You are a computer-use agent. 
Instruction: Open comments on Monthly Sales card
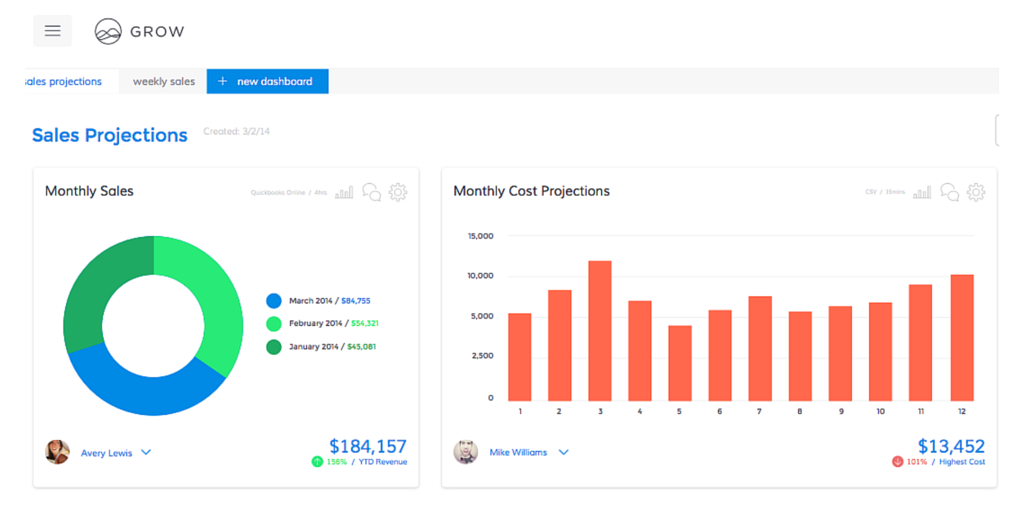tap(371, 192)
